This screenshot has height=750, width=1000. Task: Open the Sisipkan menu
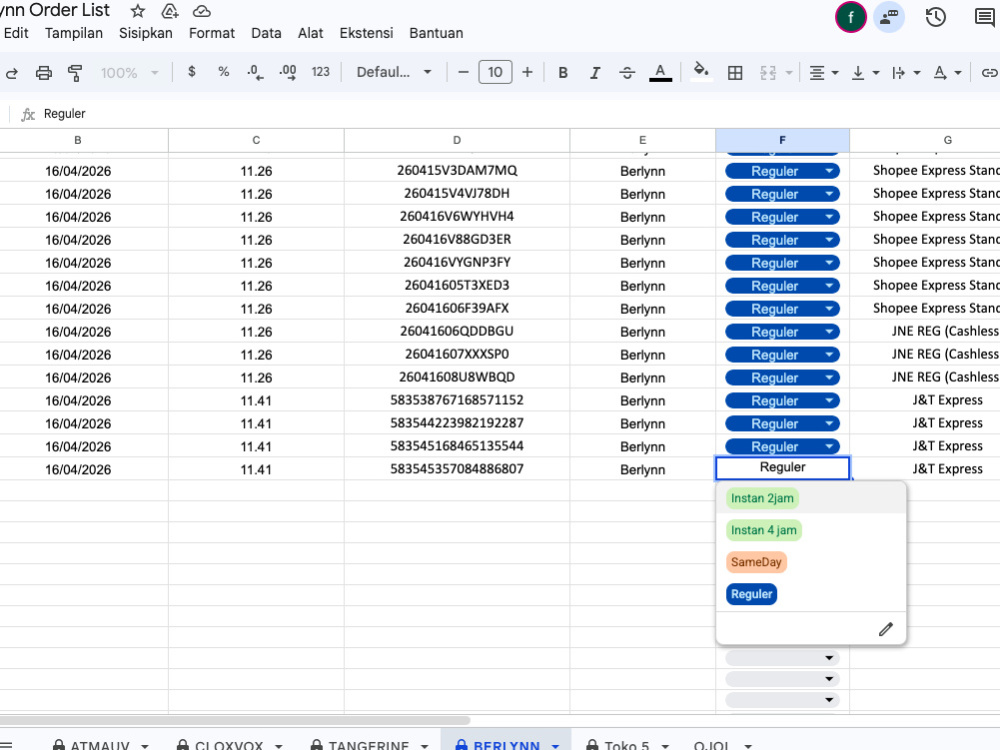point(145,33)
